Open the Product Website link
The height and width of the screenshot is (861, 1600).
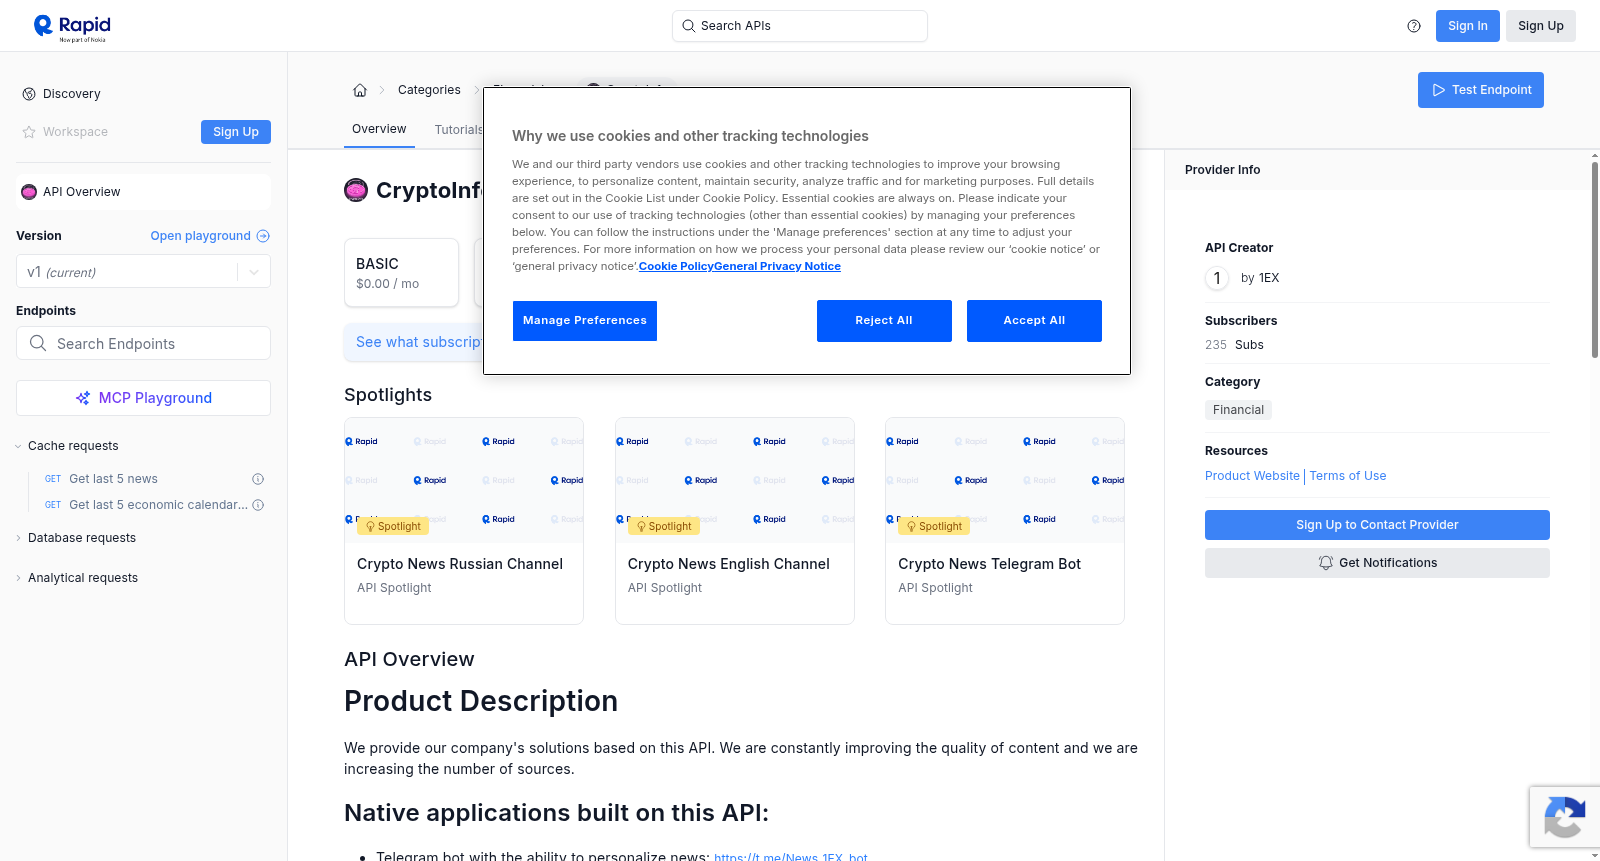[x=1252, y=476]
